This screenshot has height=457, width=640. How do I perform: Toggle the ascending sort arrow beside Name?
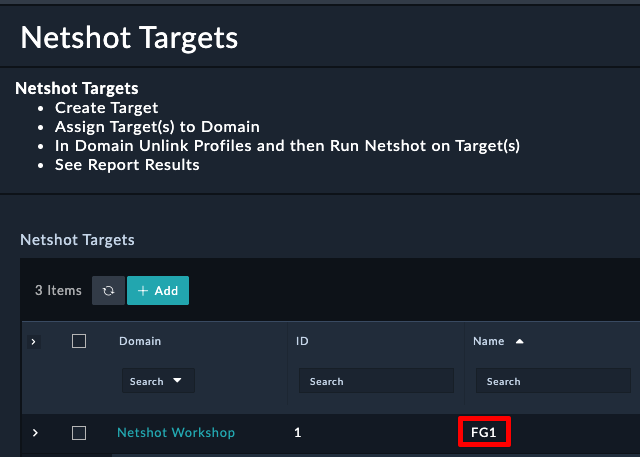tap(520, 341)
